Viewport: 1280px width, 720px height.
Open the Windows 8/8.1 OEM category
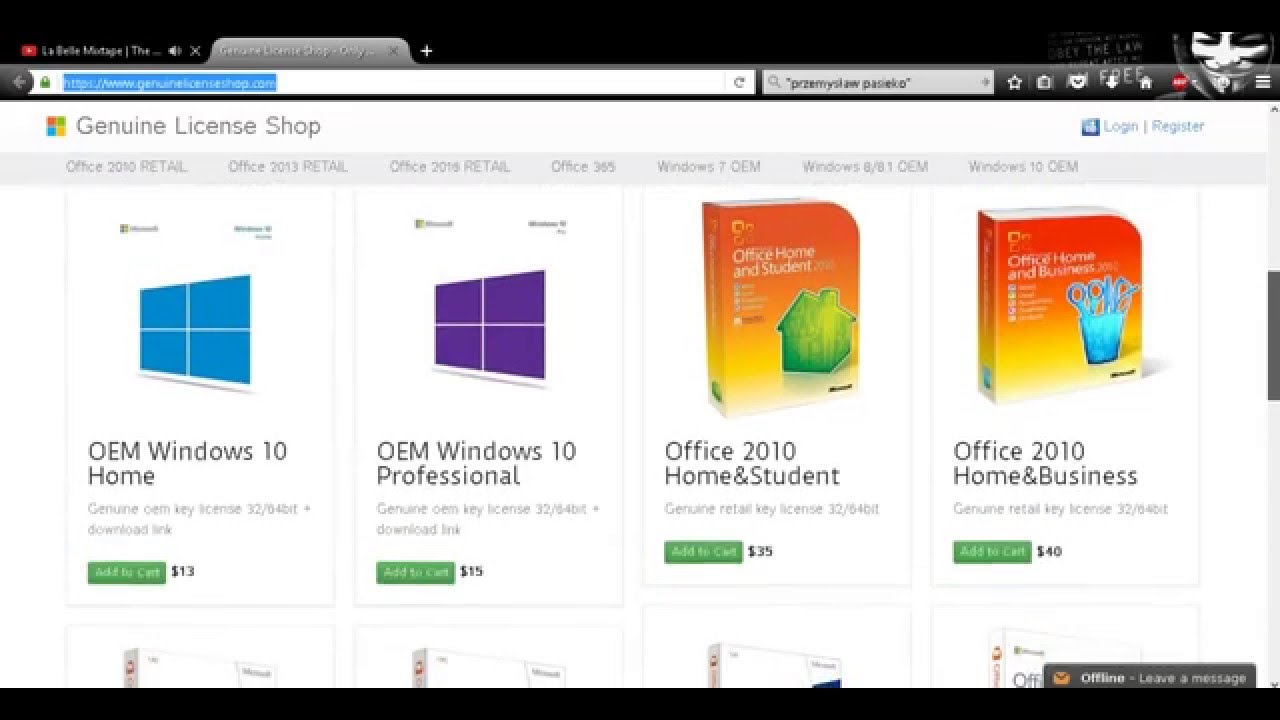(x=865, y=167)
